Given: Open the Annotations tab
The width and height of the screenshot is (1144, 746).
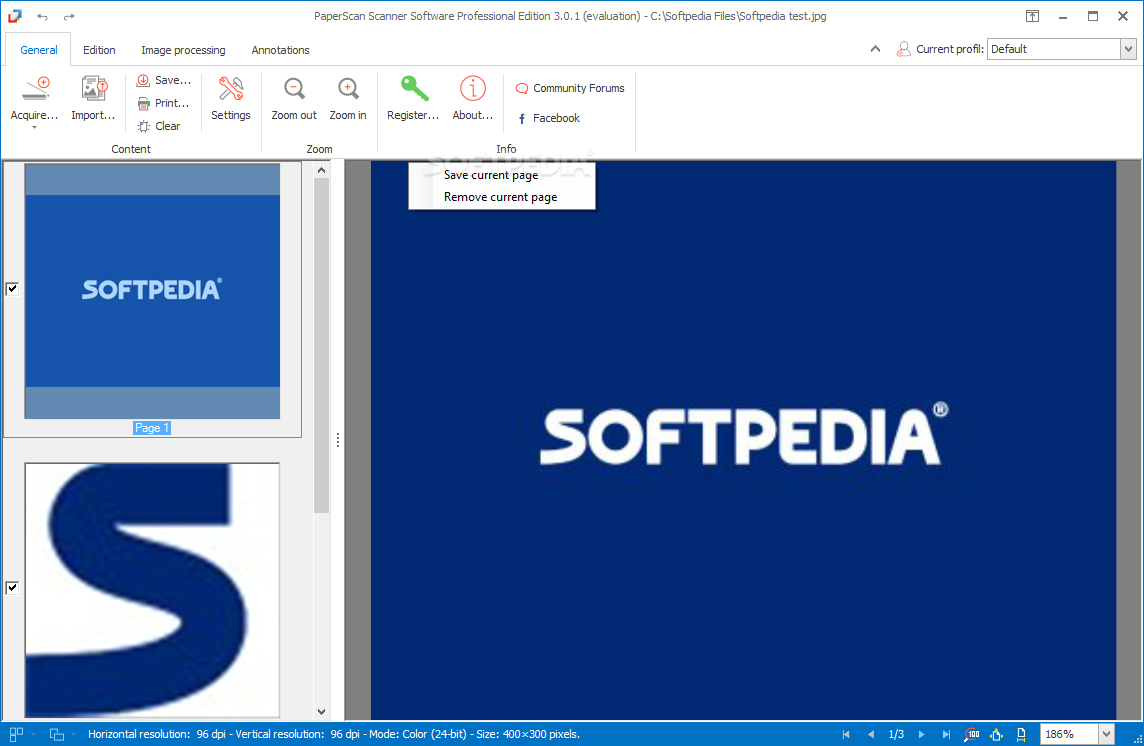Looking at the screenshot, I should click(280, 50).
